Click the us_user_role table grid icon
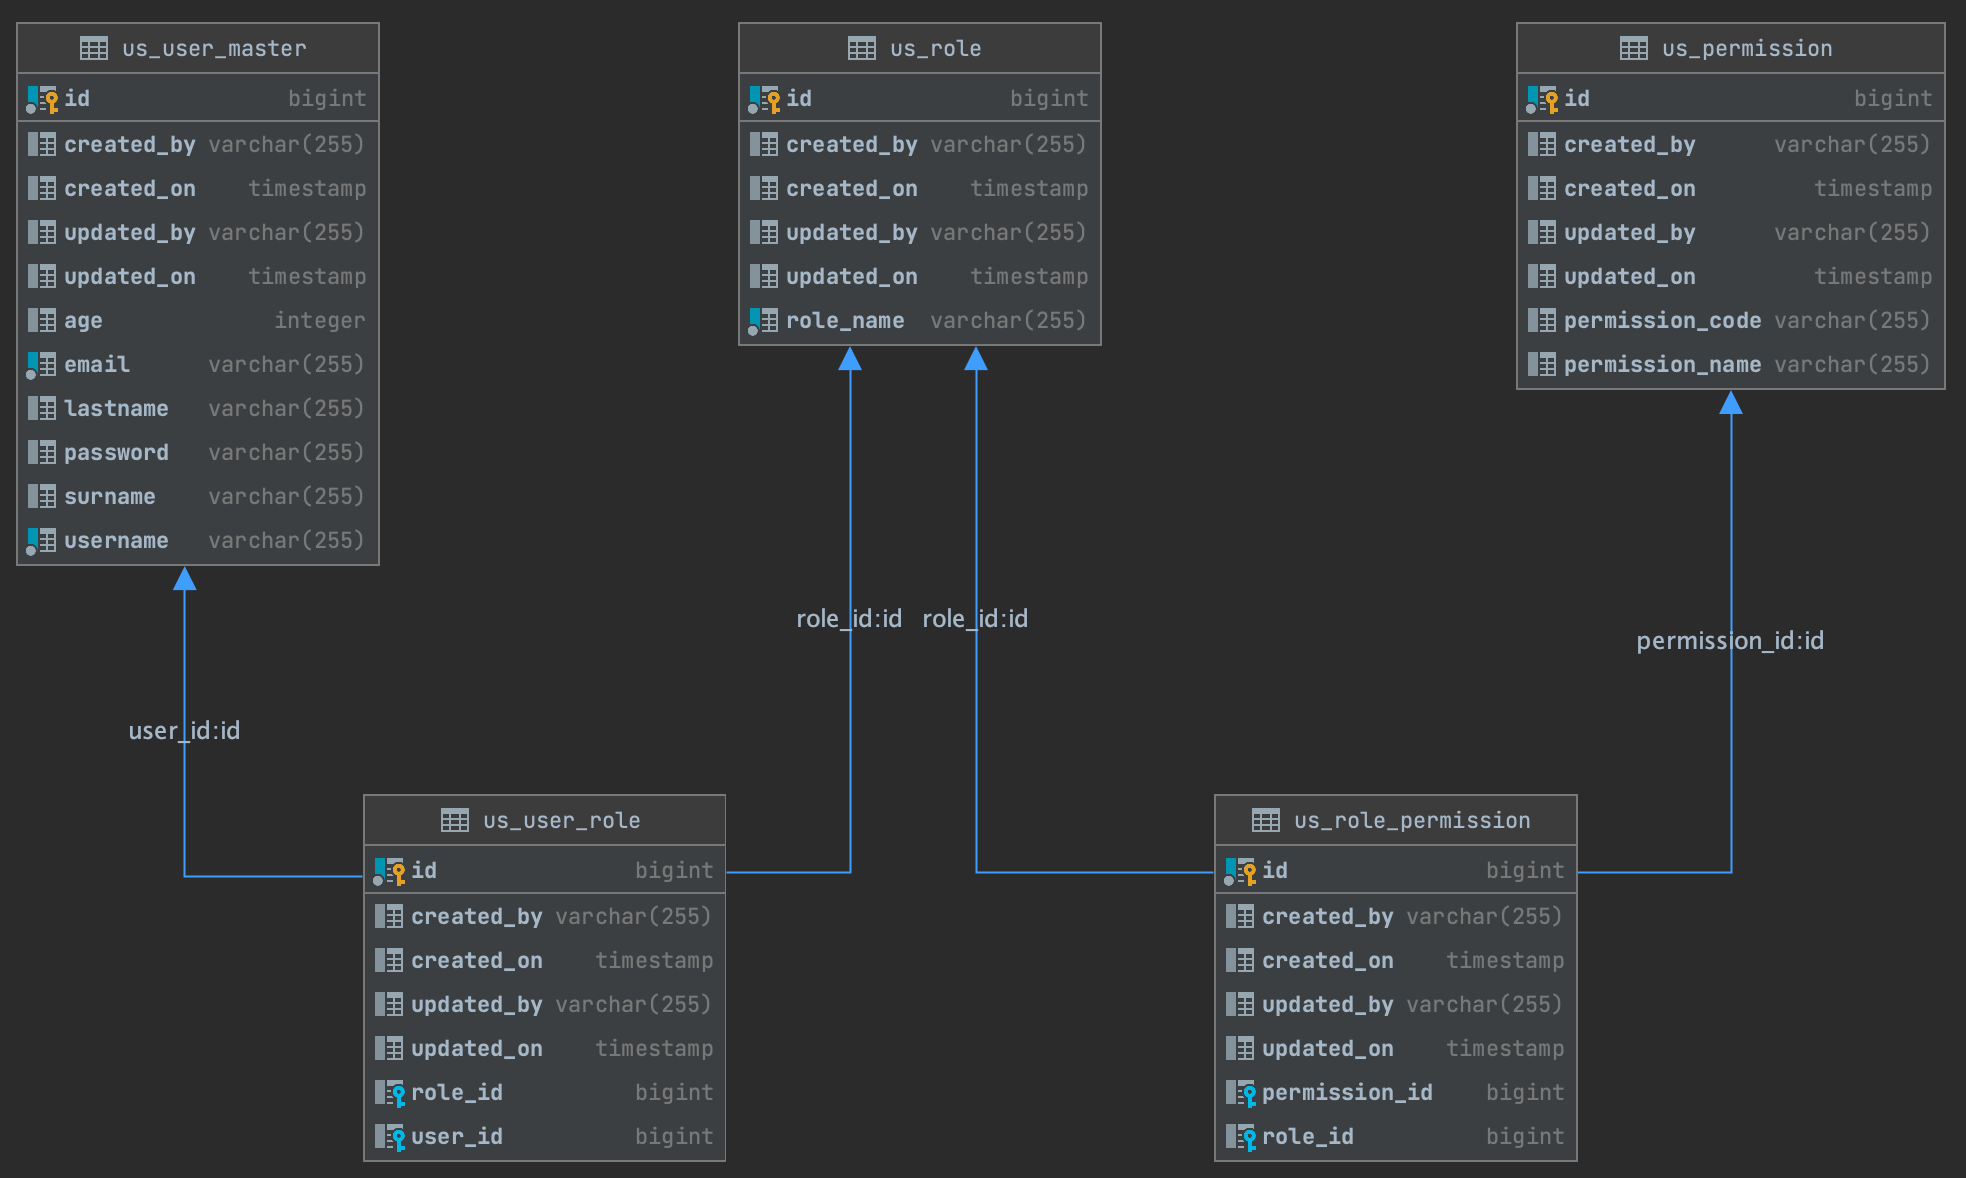 pyautogui.click(x=454, y=820)
